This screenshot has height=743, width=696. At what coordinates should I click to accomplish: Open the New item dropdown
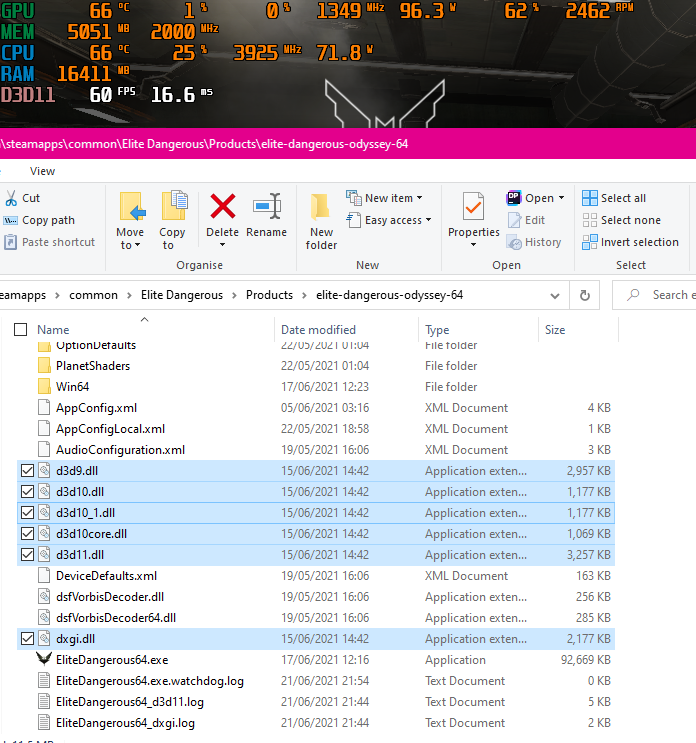tap(384, 198)
